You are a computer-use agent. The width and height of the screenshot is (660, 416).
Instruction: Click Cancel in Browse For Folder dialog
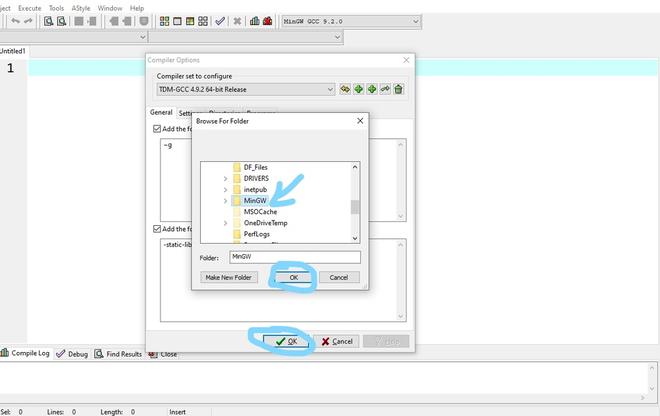[339, 277]
